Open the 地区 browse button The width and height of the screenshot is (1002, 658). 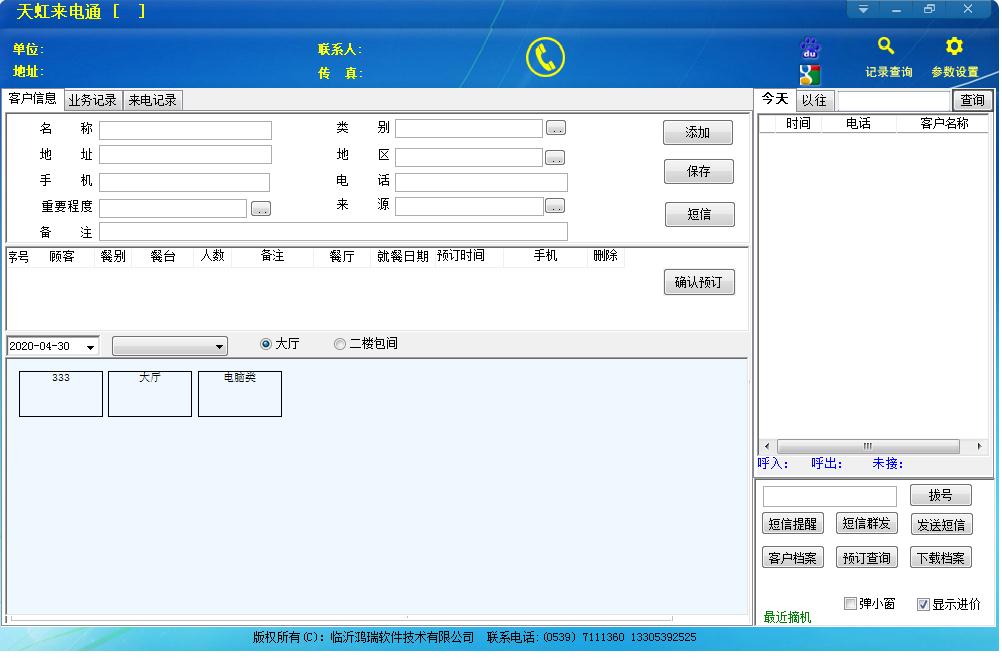point(555,158)
